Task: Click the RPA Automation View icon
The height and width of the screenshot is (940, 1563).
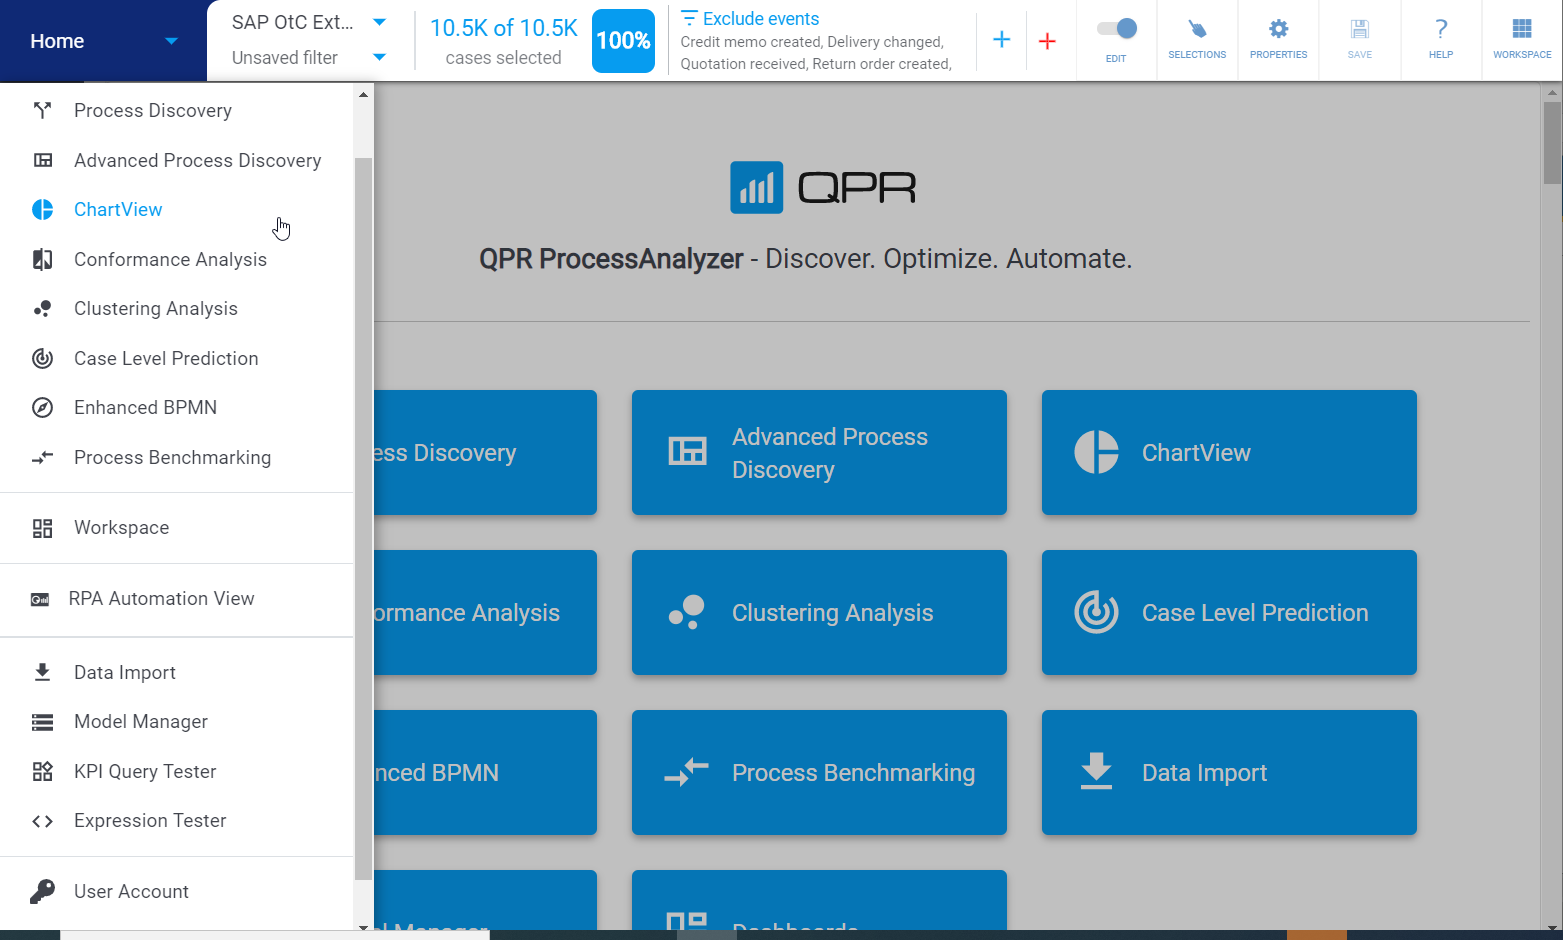Action: click(40, 599)
